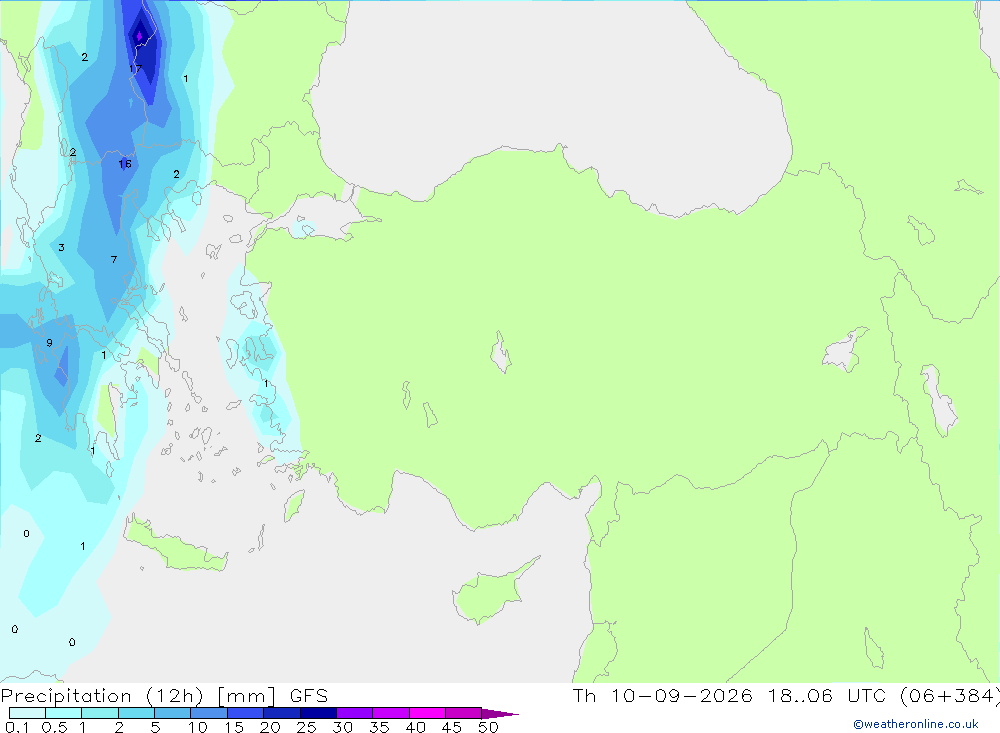The image size is (1000, 733).
Task: Click the legend tick label "0.5"
Action: [55, 727]
